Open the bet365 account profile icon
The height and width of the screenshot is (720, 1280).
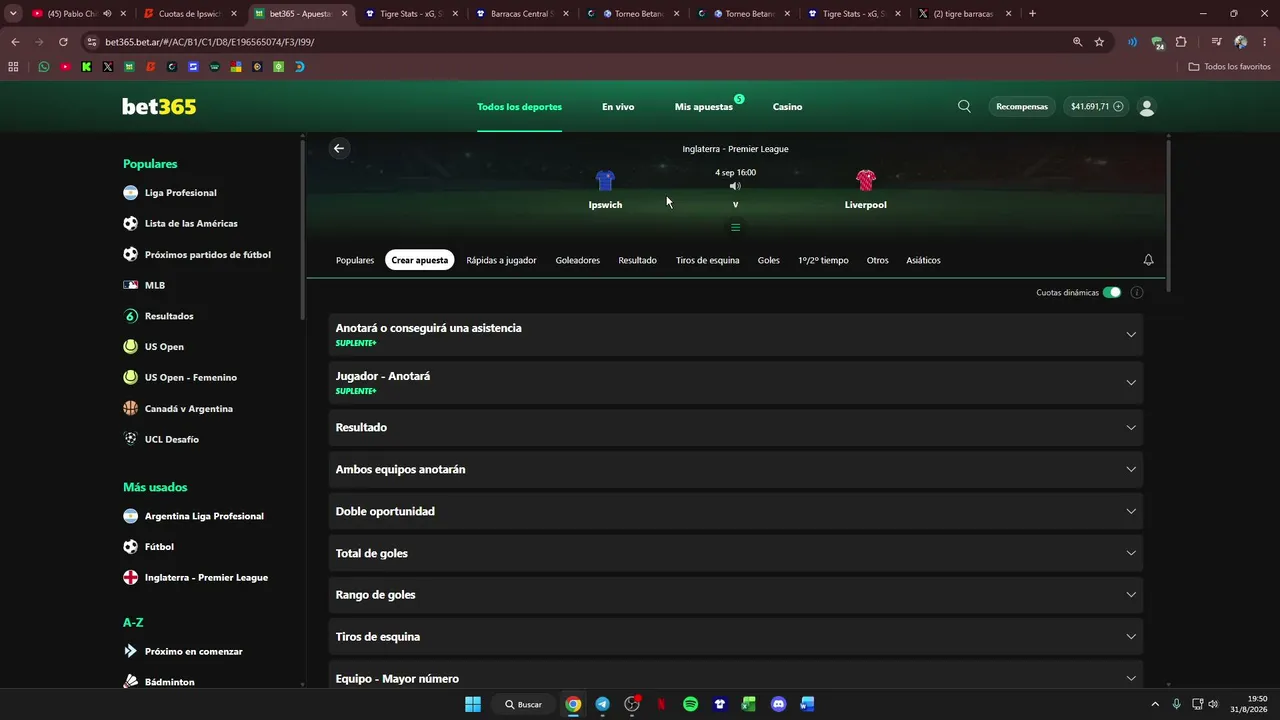[1147, 107]
